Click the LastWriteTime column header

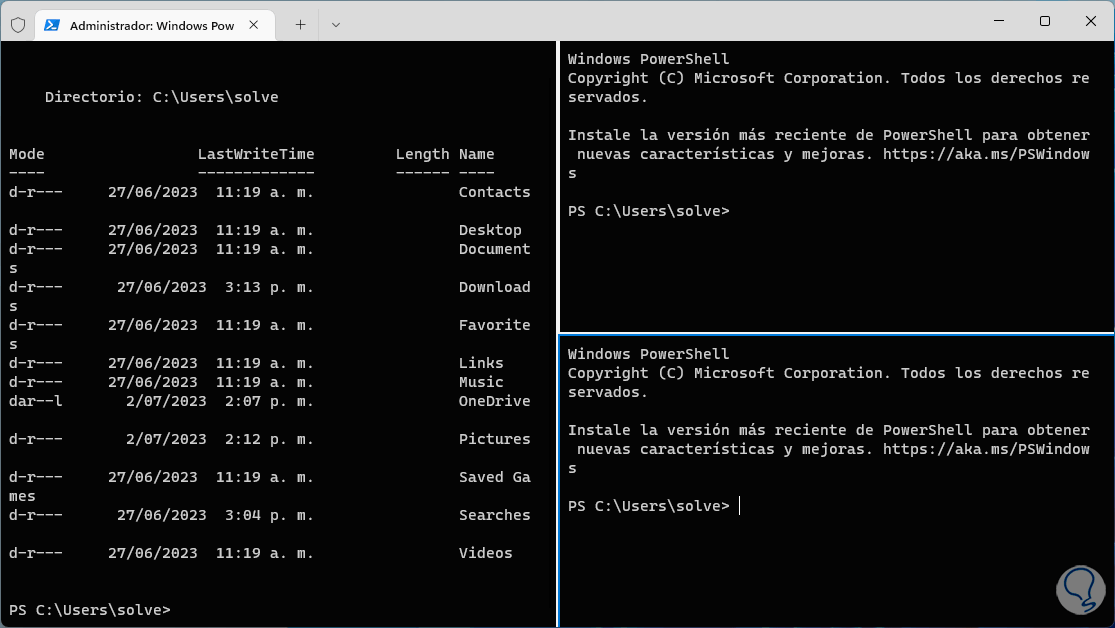click(x=256, y=154)
